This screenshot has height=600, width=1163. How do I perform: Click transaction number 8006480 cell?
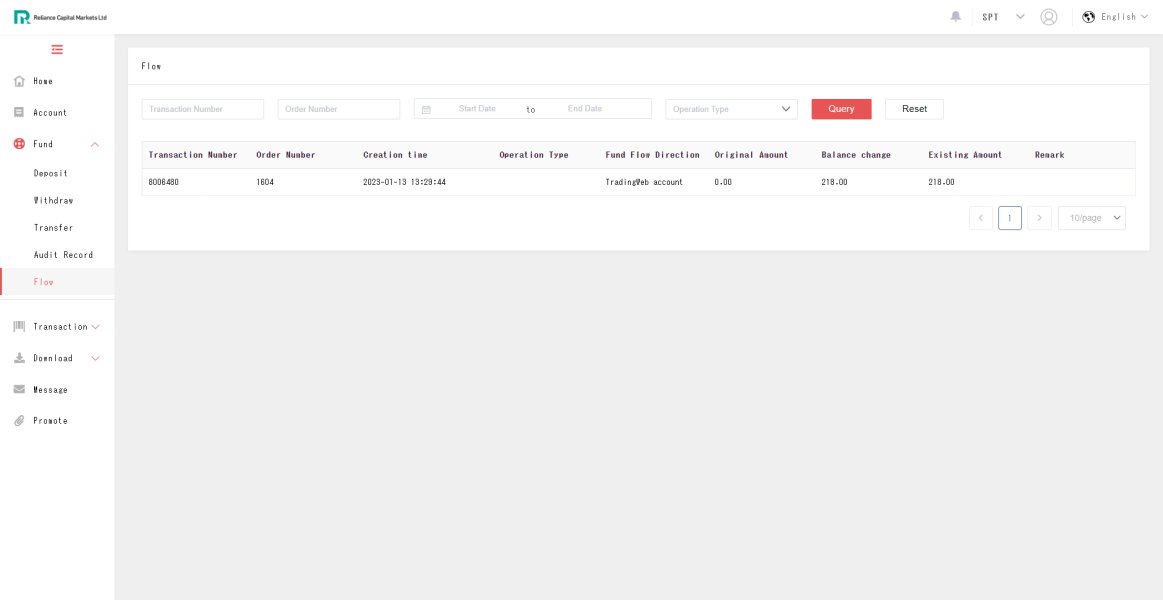pyautogui.click(x=163, y=182)
